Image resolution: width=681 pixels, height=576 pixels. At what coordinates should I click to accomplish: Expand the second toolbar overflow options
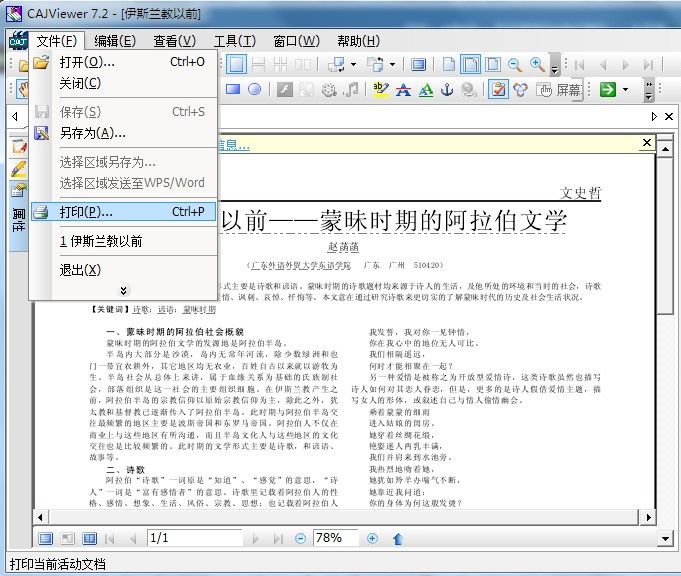[x=649, y=89]
